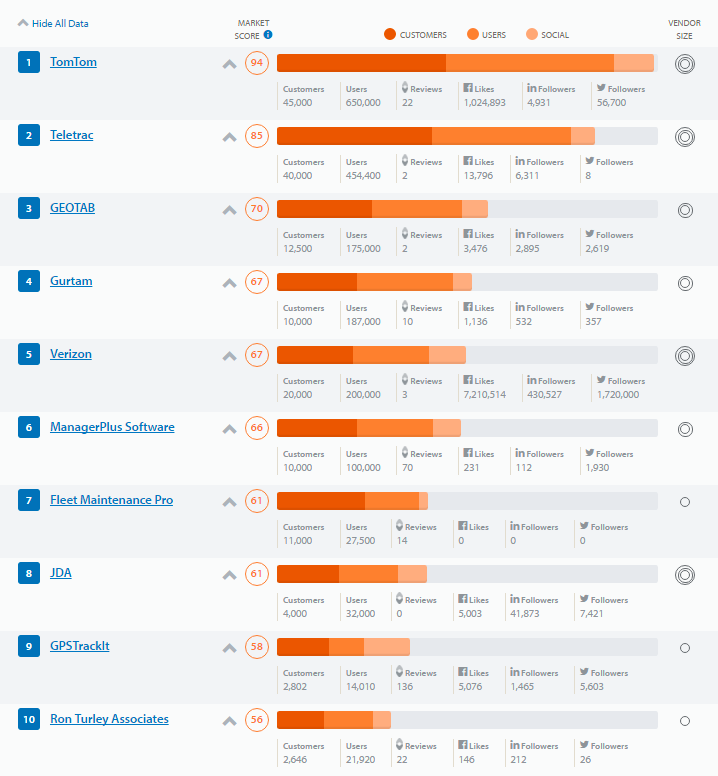The height and width of the screenshot is (776, 718).
Task: Click Teletrac's LinkedIn Followers icon
Action: (x=520, y=162)
